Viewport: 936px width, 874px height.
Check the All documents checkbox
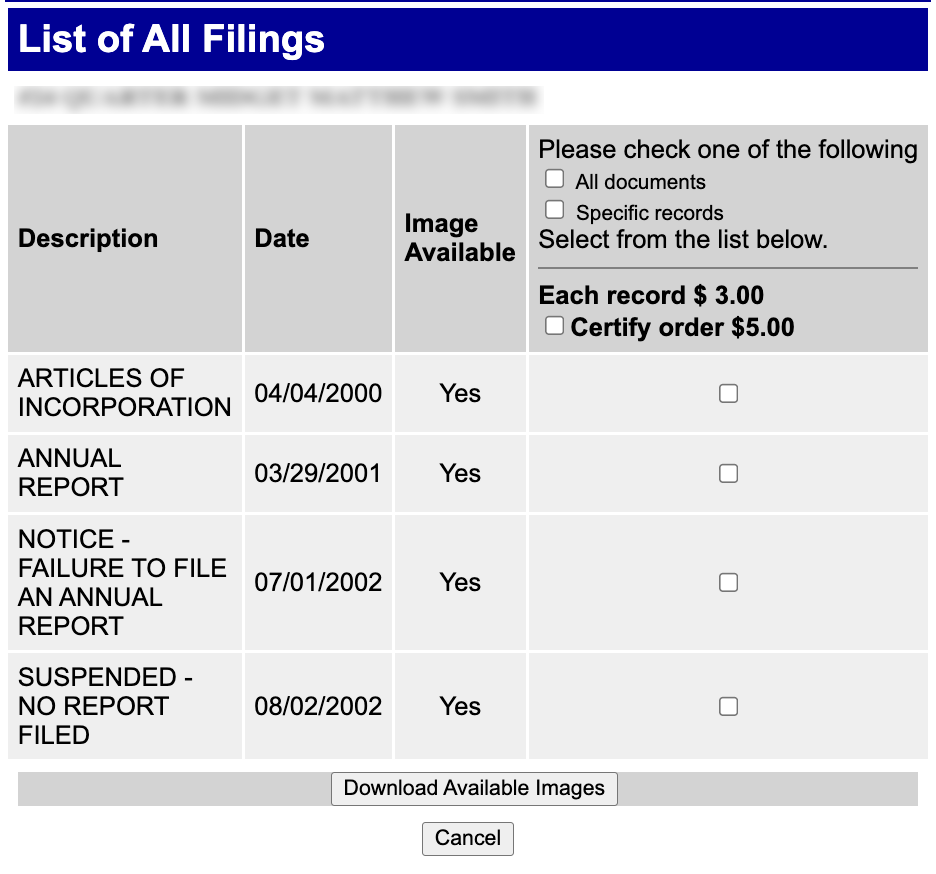(x=554, y=179)
